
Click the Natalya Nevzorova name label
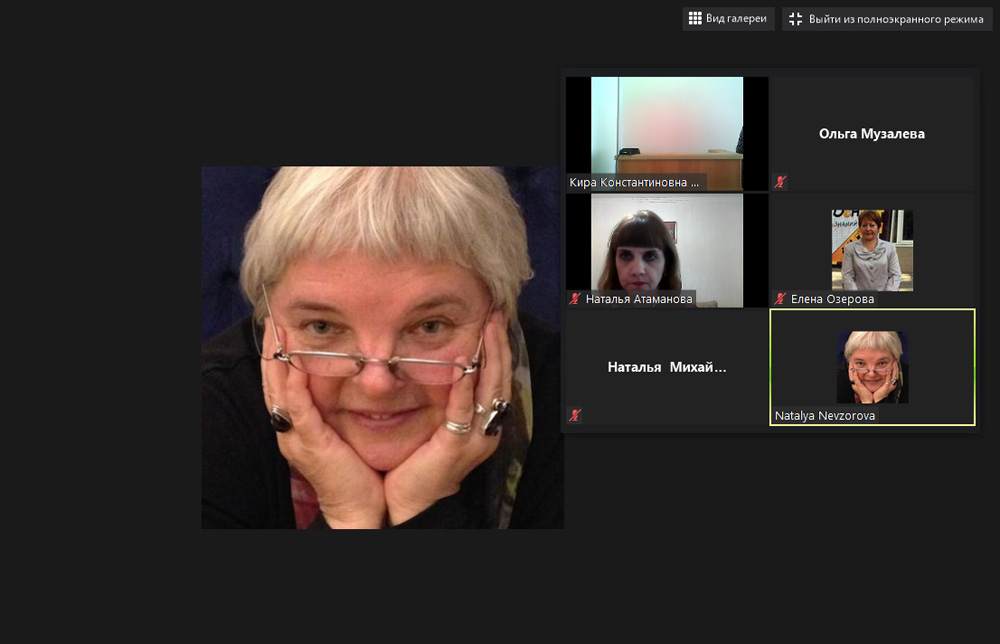click(x=825, y=416)
